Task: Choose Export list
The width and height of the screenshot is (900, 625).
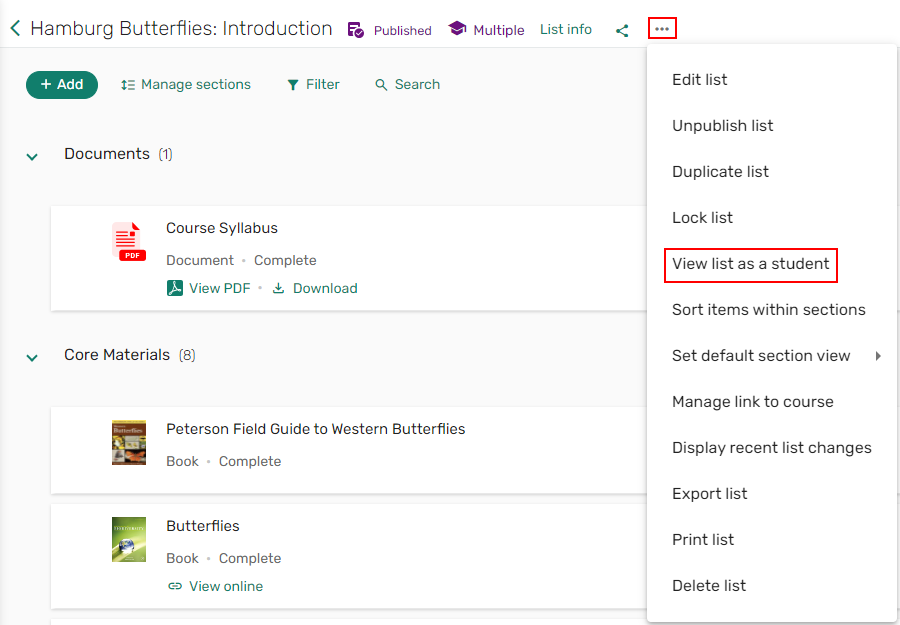Action: (x=709, y=494)
